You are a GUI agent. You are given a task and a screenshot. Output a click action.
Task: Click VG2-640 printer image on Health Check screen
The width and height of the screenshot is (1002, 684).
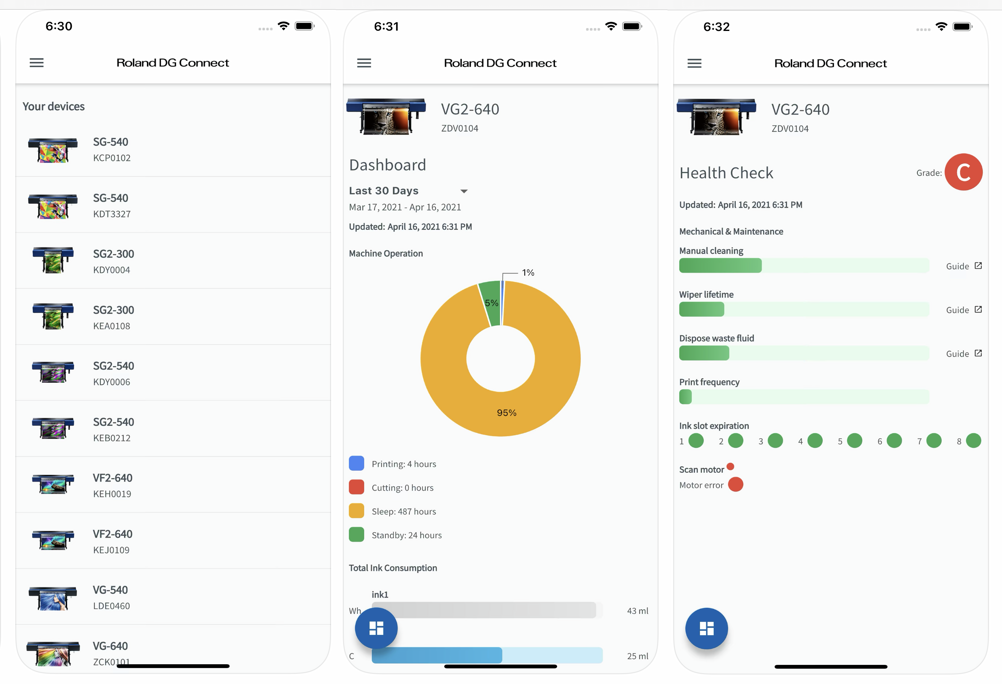[x=716, y=116]
